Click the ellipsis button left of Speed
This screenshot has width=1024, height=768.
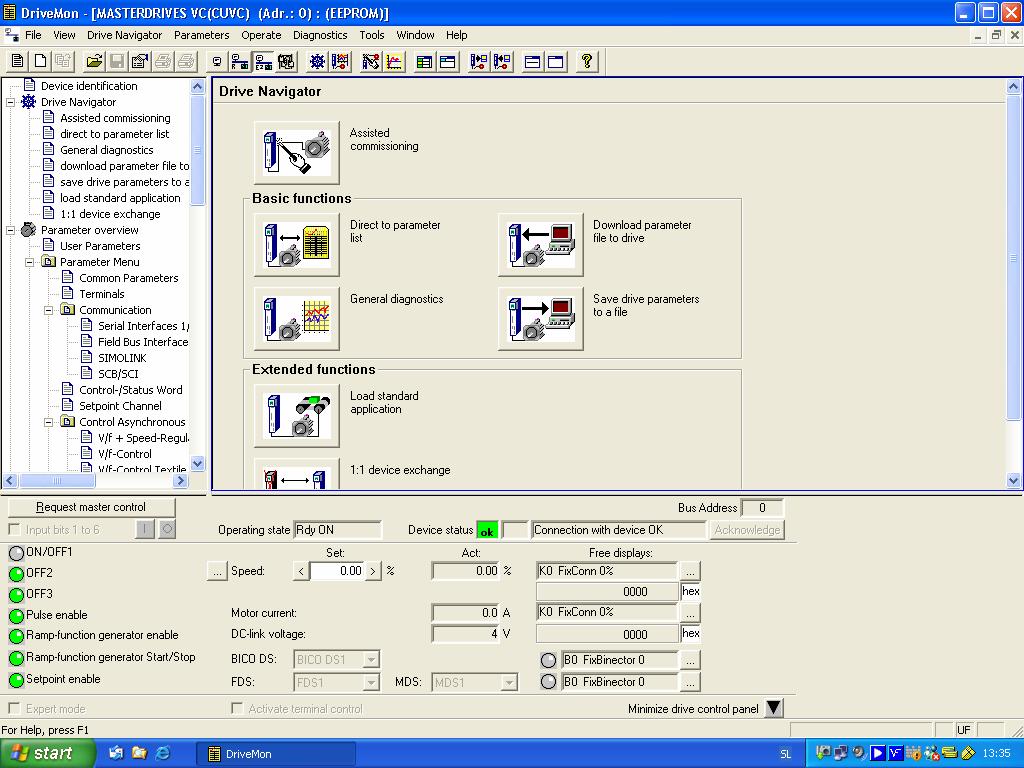point(217,571)
